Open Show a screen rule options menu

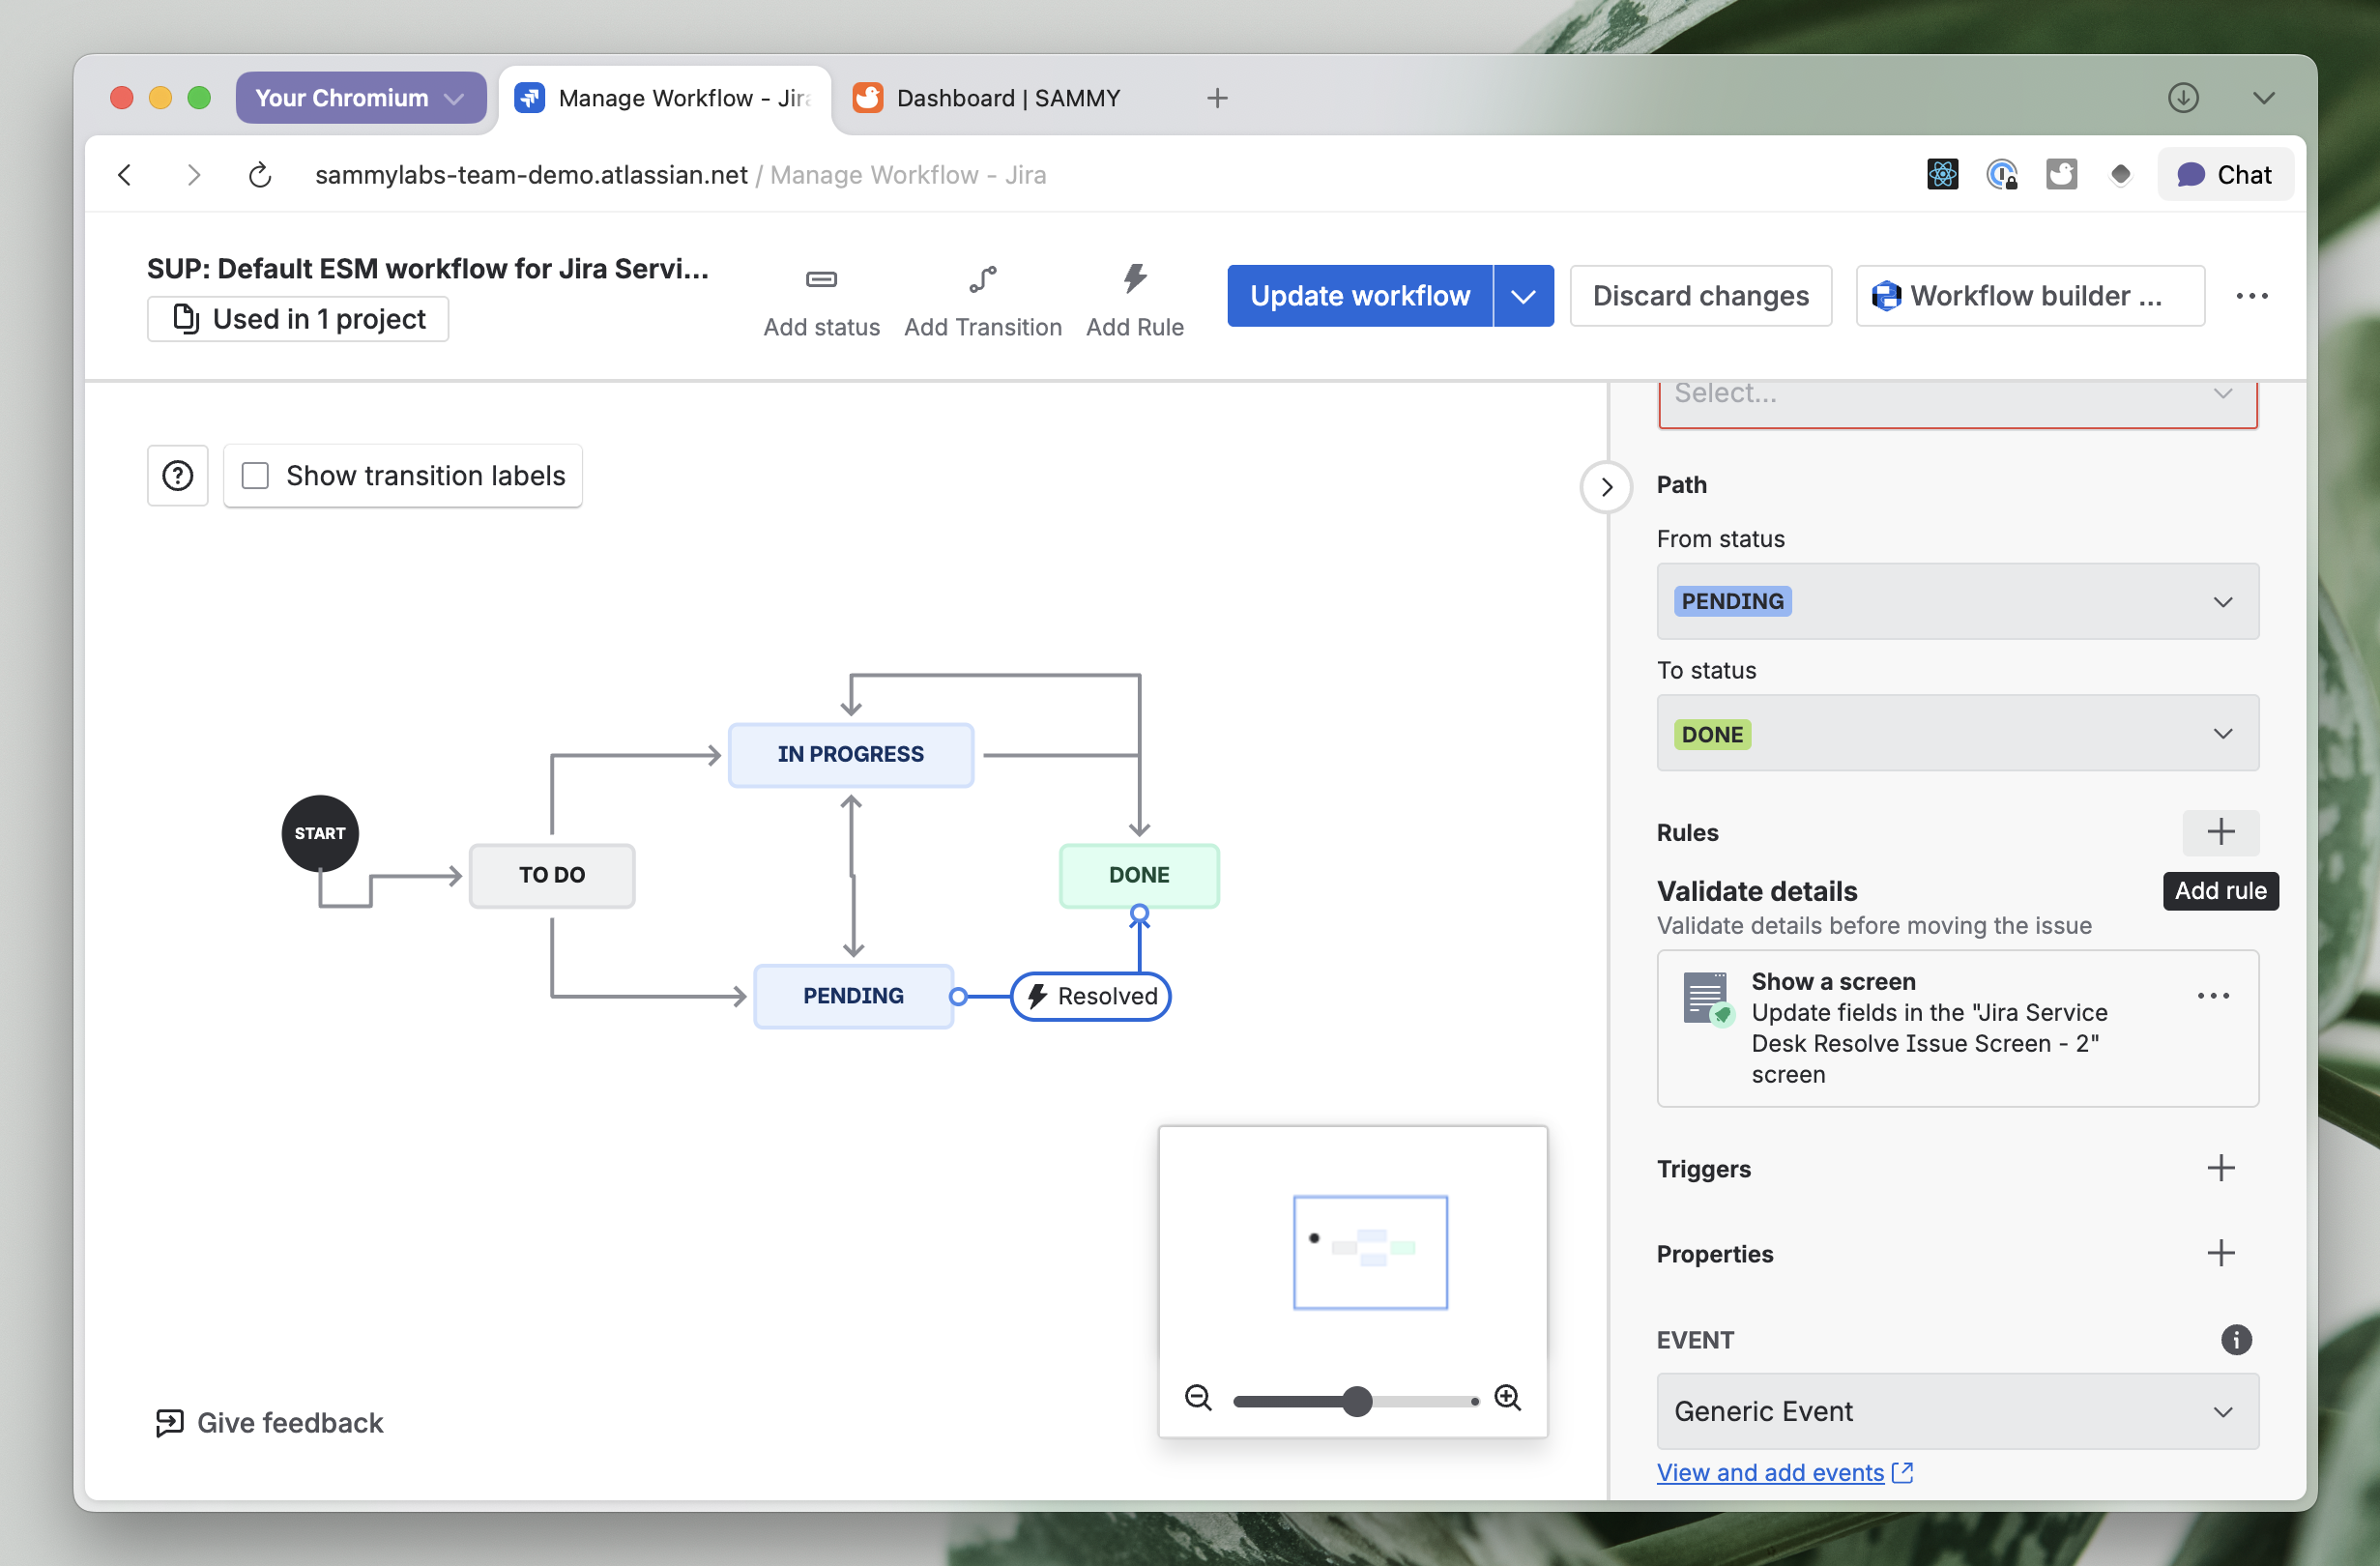click(2212, 995)
